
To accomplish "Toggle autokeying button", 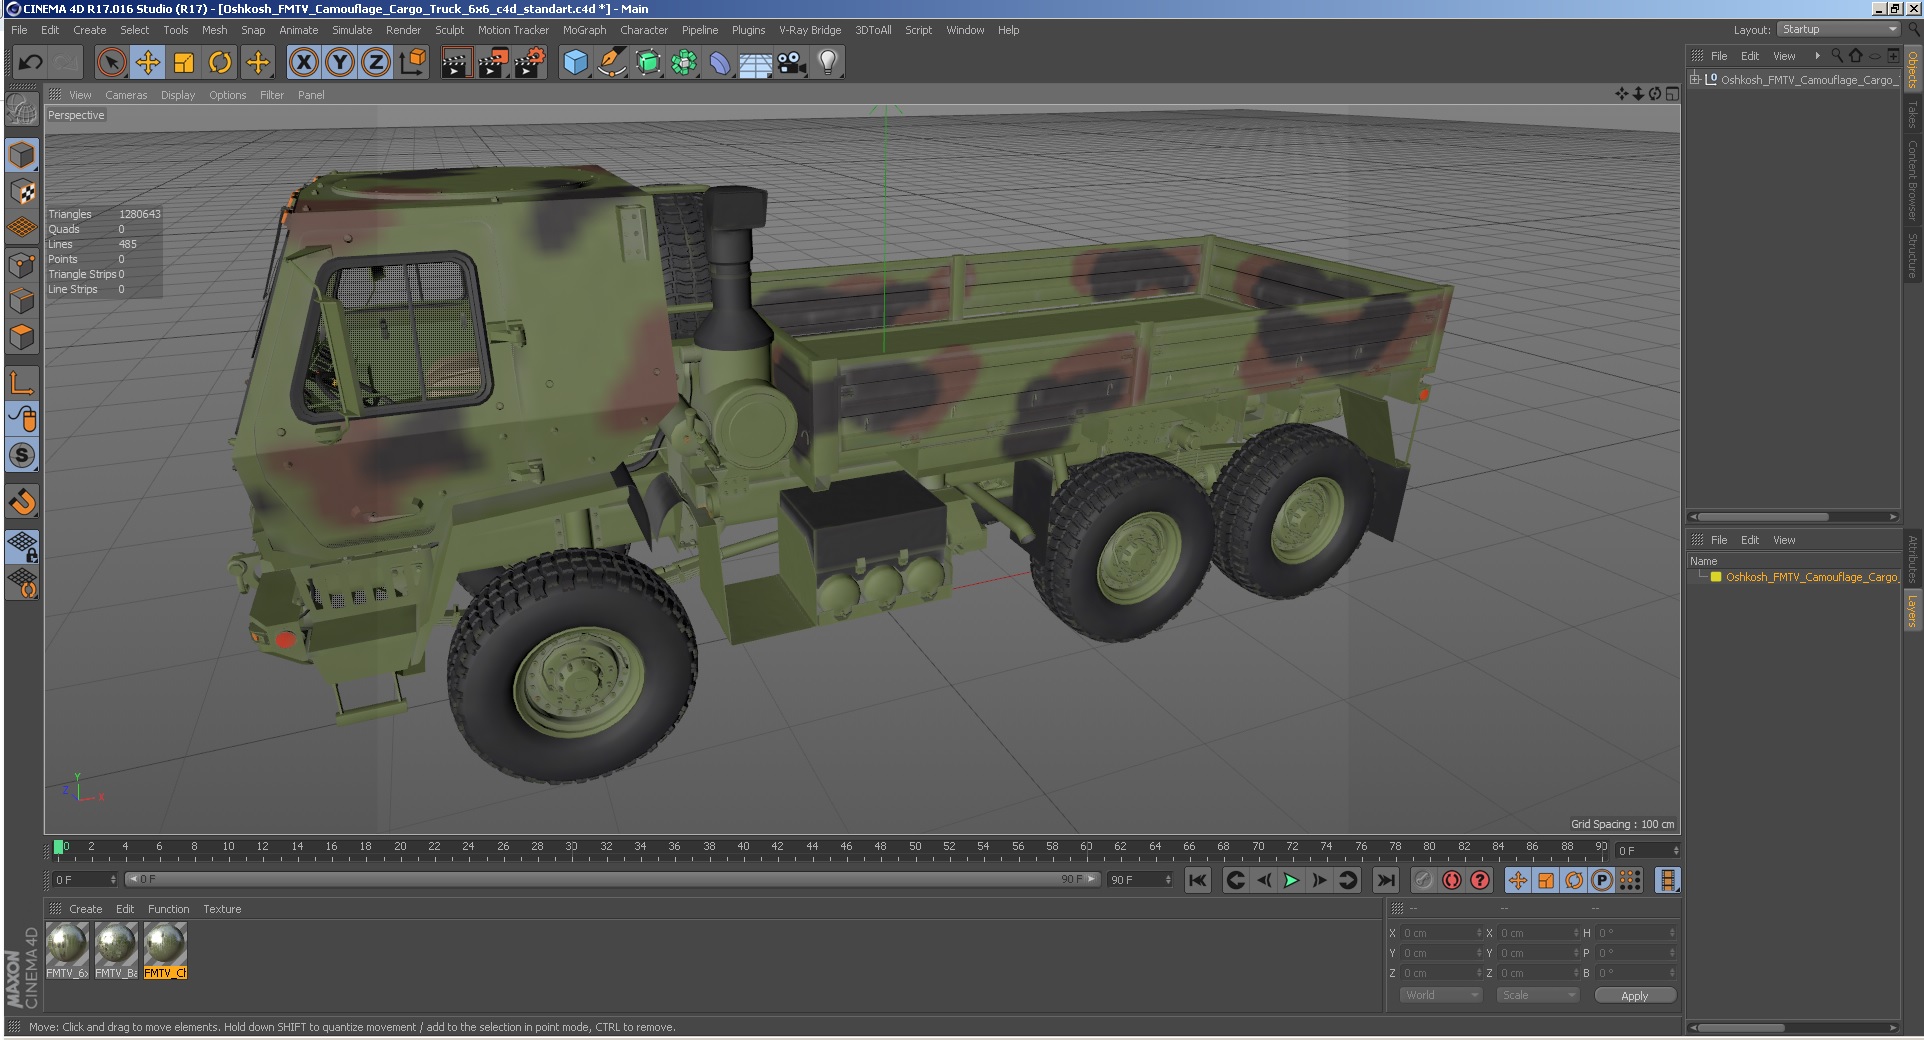I will 1452,880.
